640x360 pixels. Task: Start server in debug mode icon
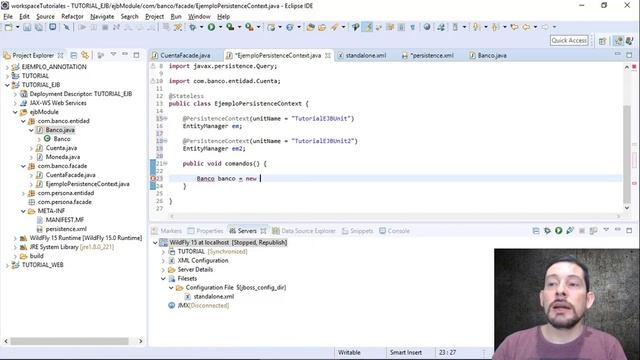547,231
